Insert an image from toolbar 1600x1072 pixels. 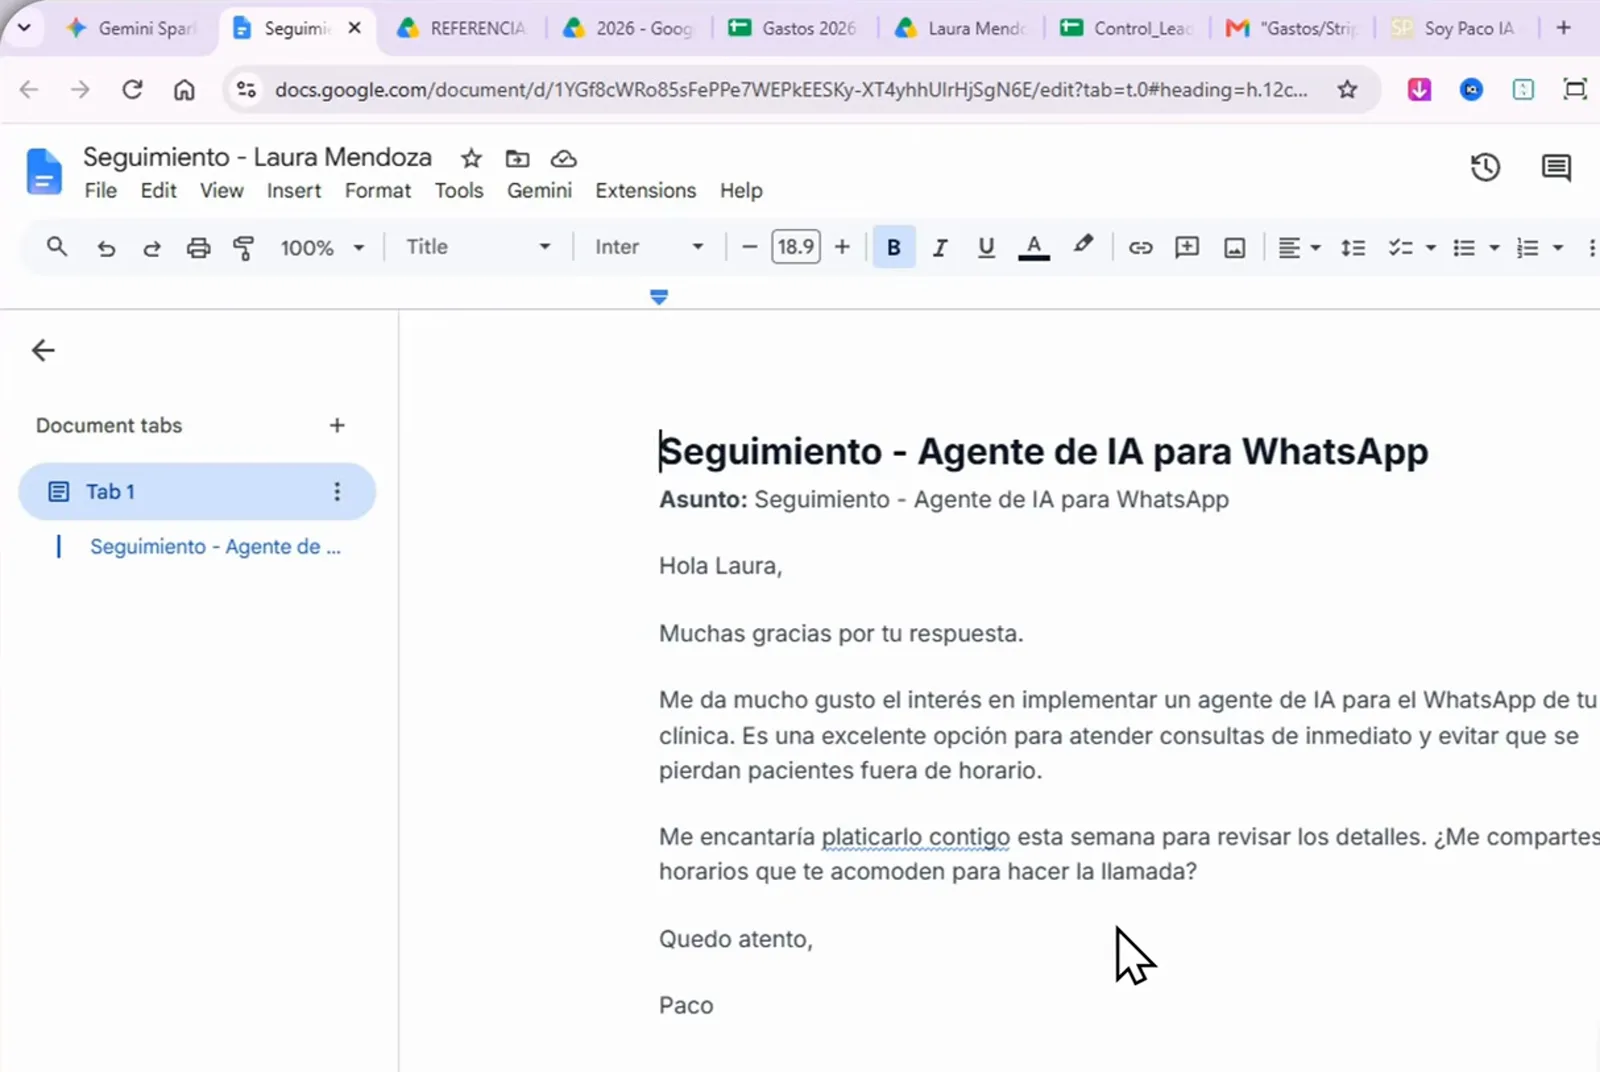[x=1235, y=248]
